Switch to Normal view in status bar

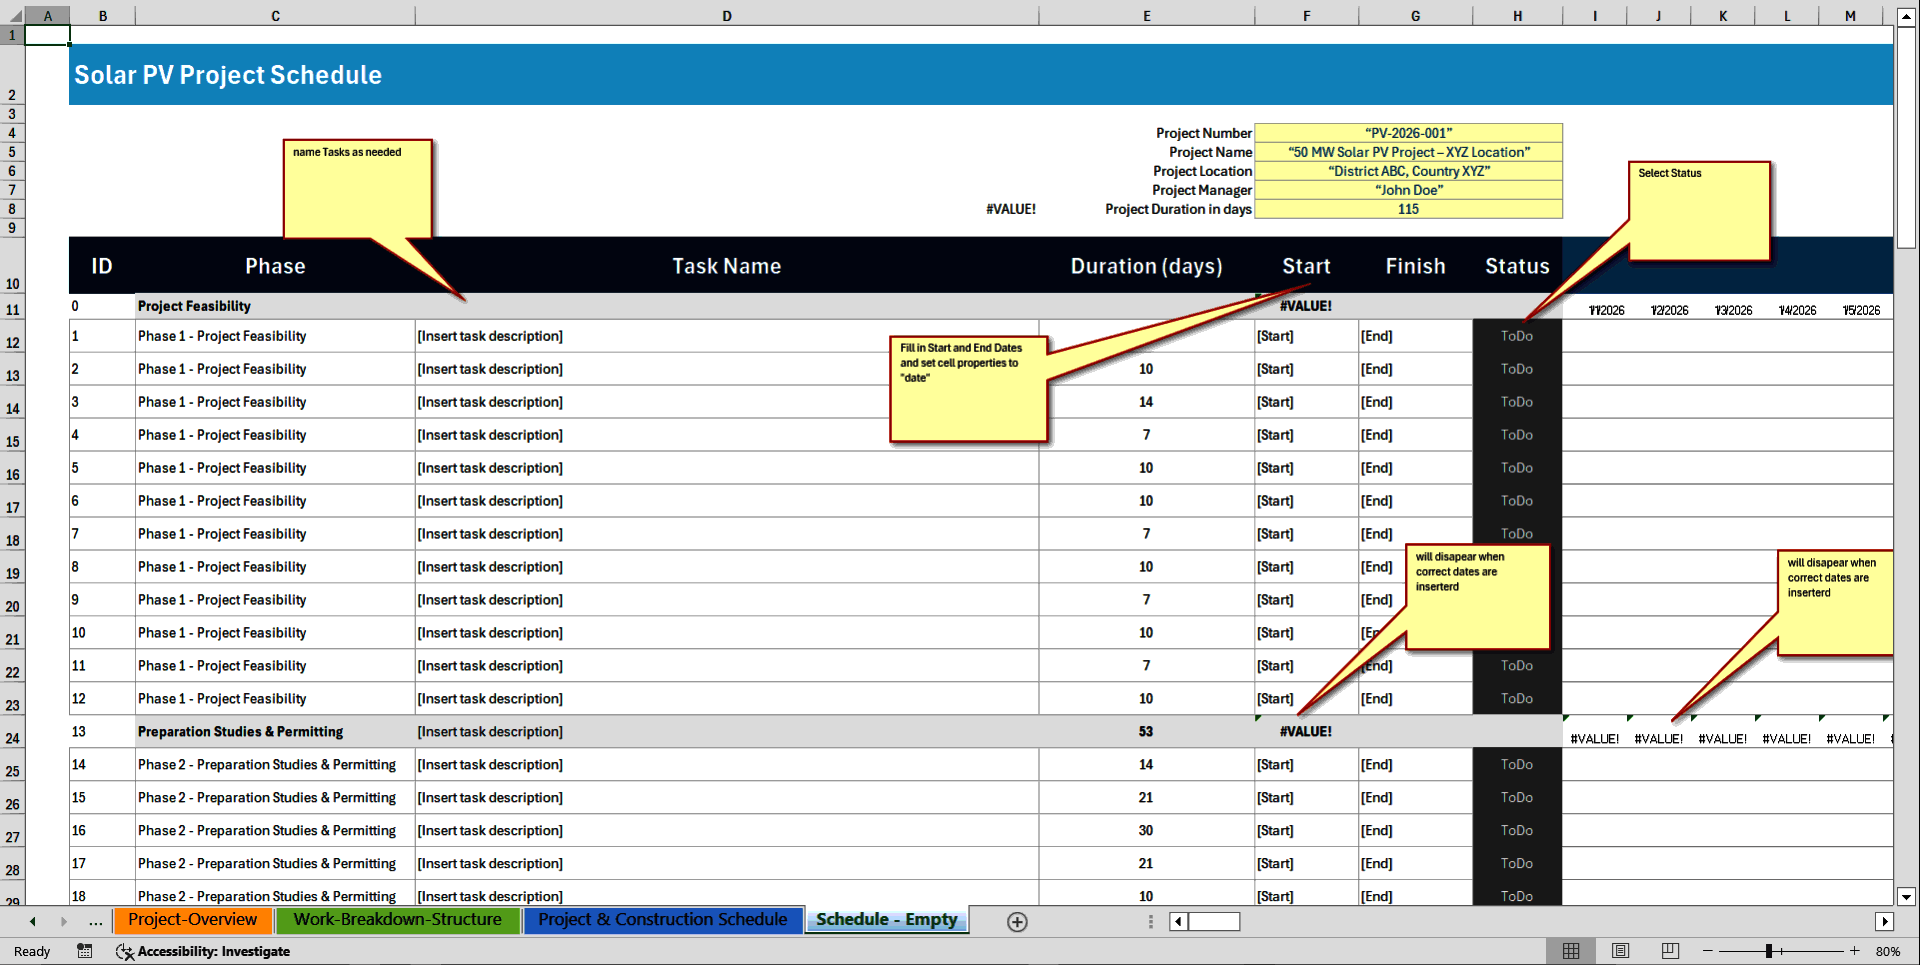click(1570, 951)
